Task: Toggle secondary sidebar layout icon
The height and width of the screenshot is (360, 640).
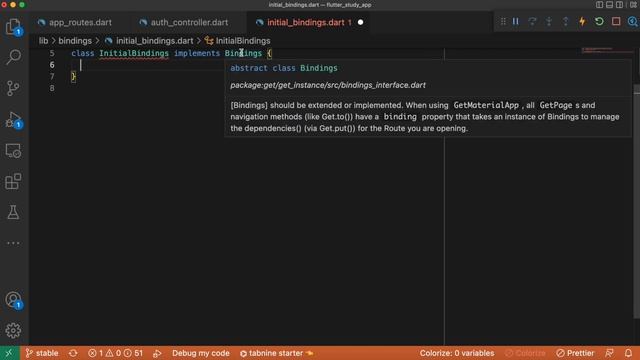Action: pos(620,5)
